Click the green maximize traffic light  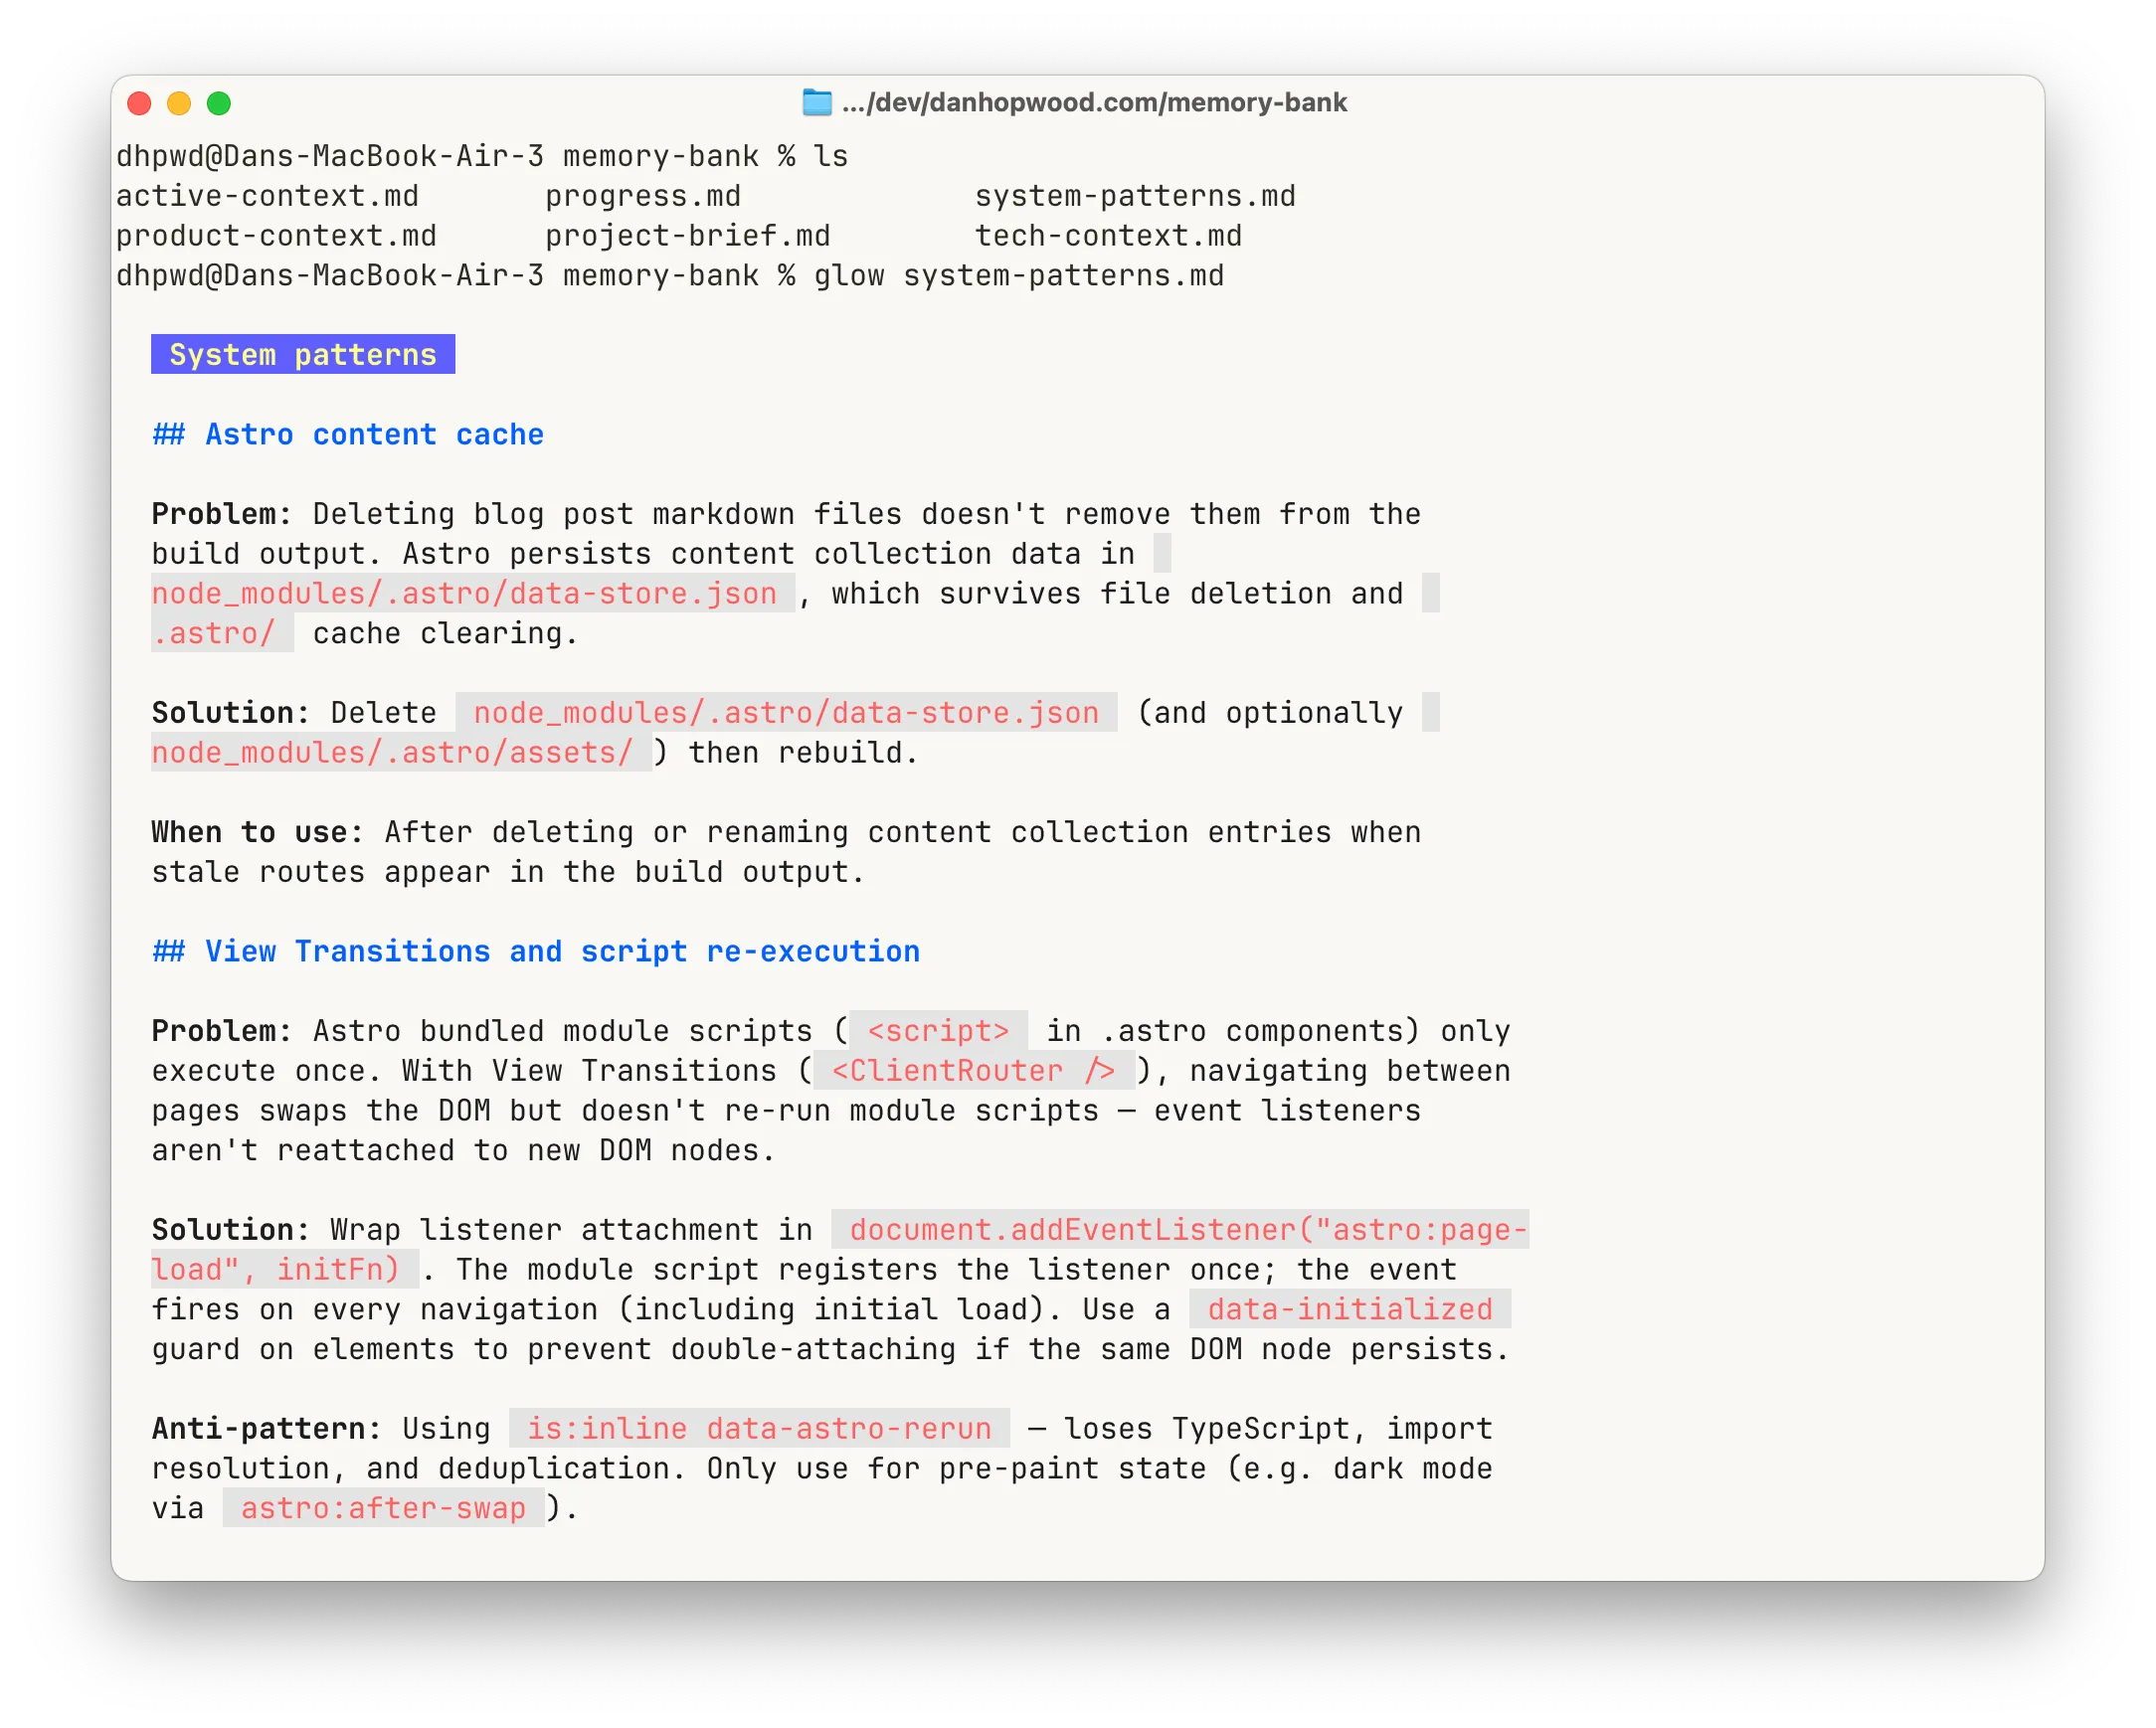coord(221,102)
